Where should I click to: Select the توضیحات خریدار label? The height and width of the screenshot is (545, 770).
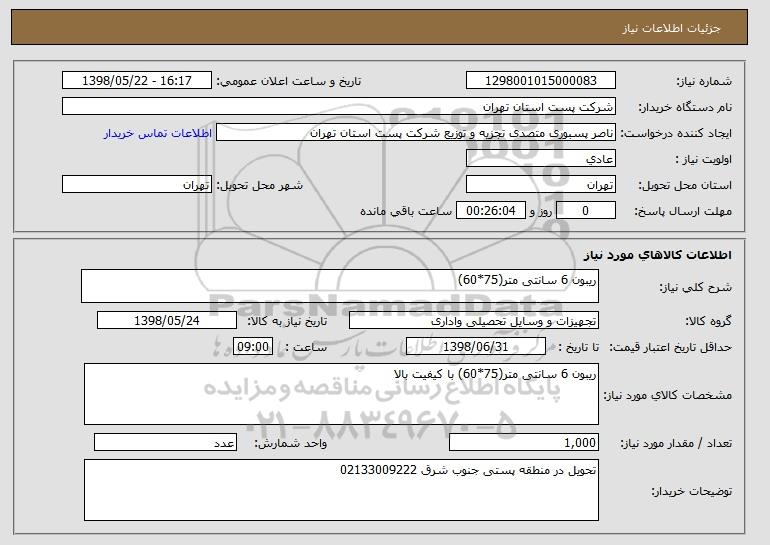coord(691,491)
